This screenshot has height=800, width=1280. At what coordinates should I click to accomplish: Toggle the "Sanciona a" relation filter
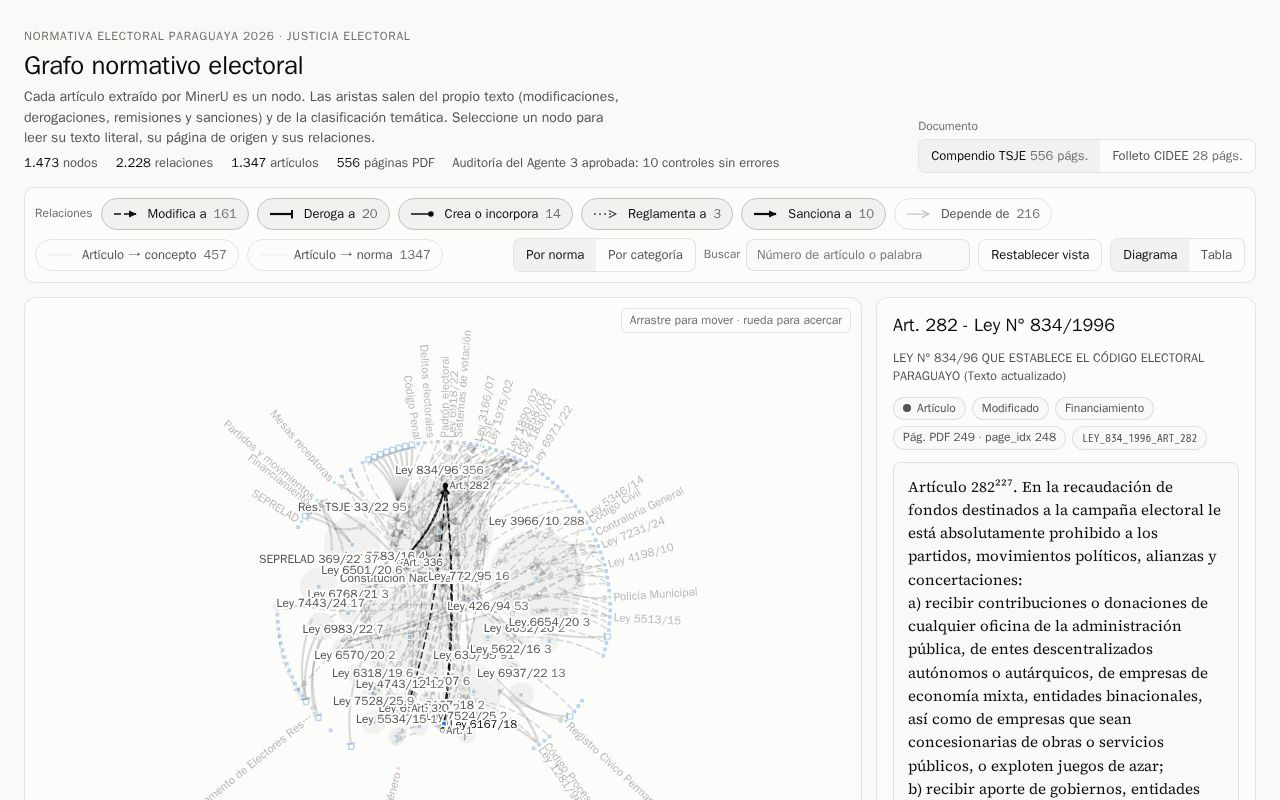tap(813, 214)
